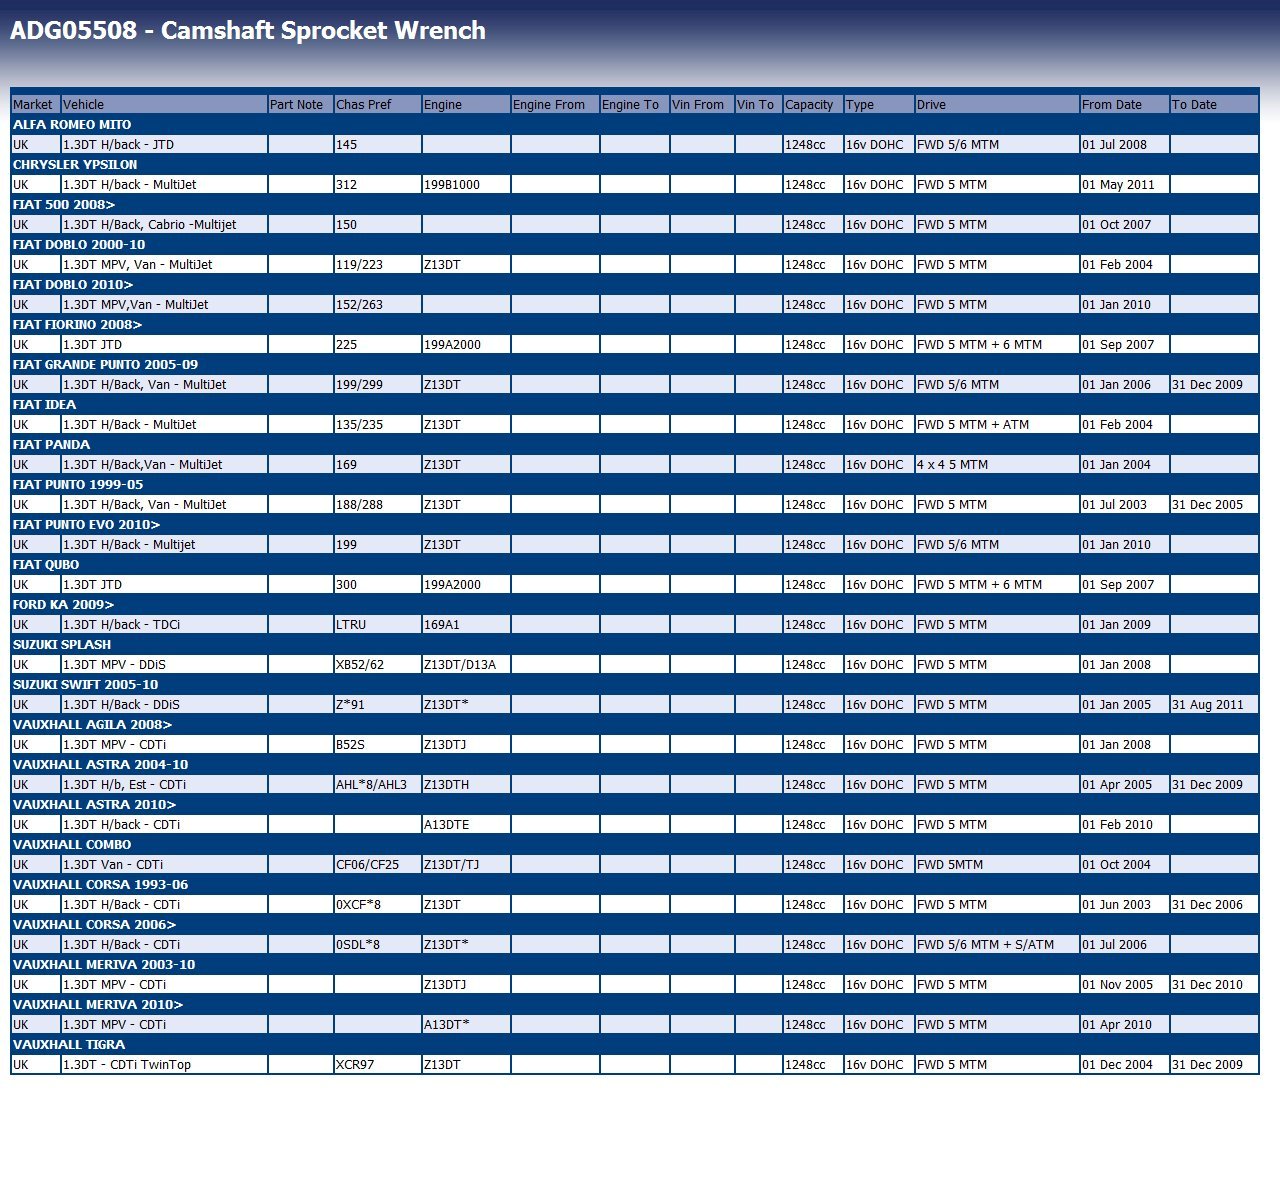Select the chassis prefix 152/263 cell
Image resolution: width=1280 pixels, height=1200 pixels.
(377, 304)
